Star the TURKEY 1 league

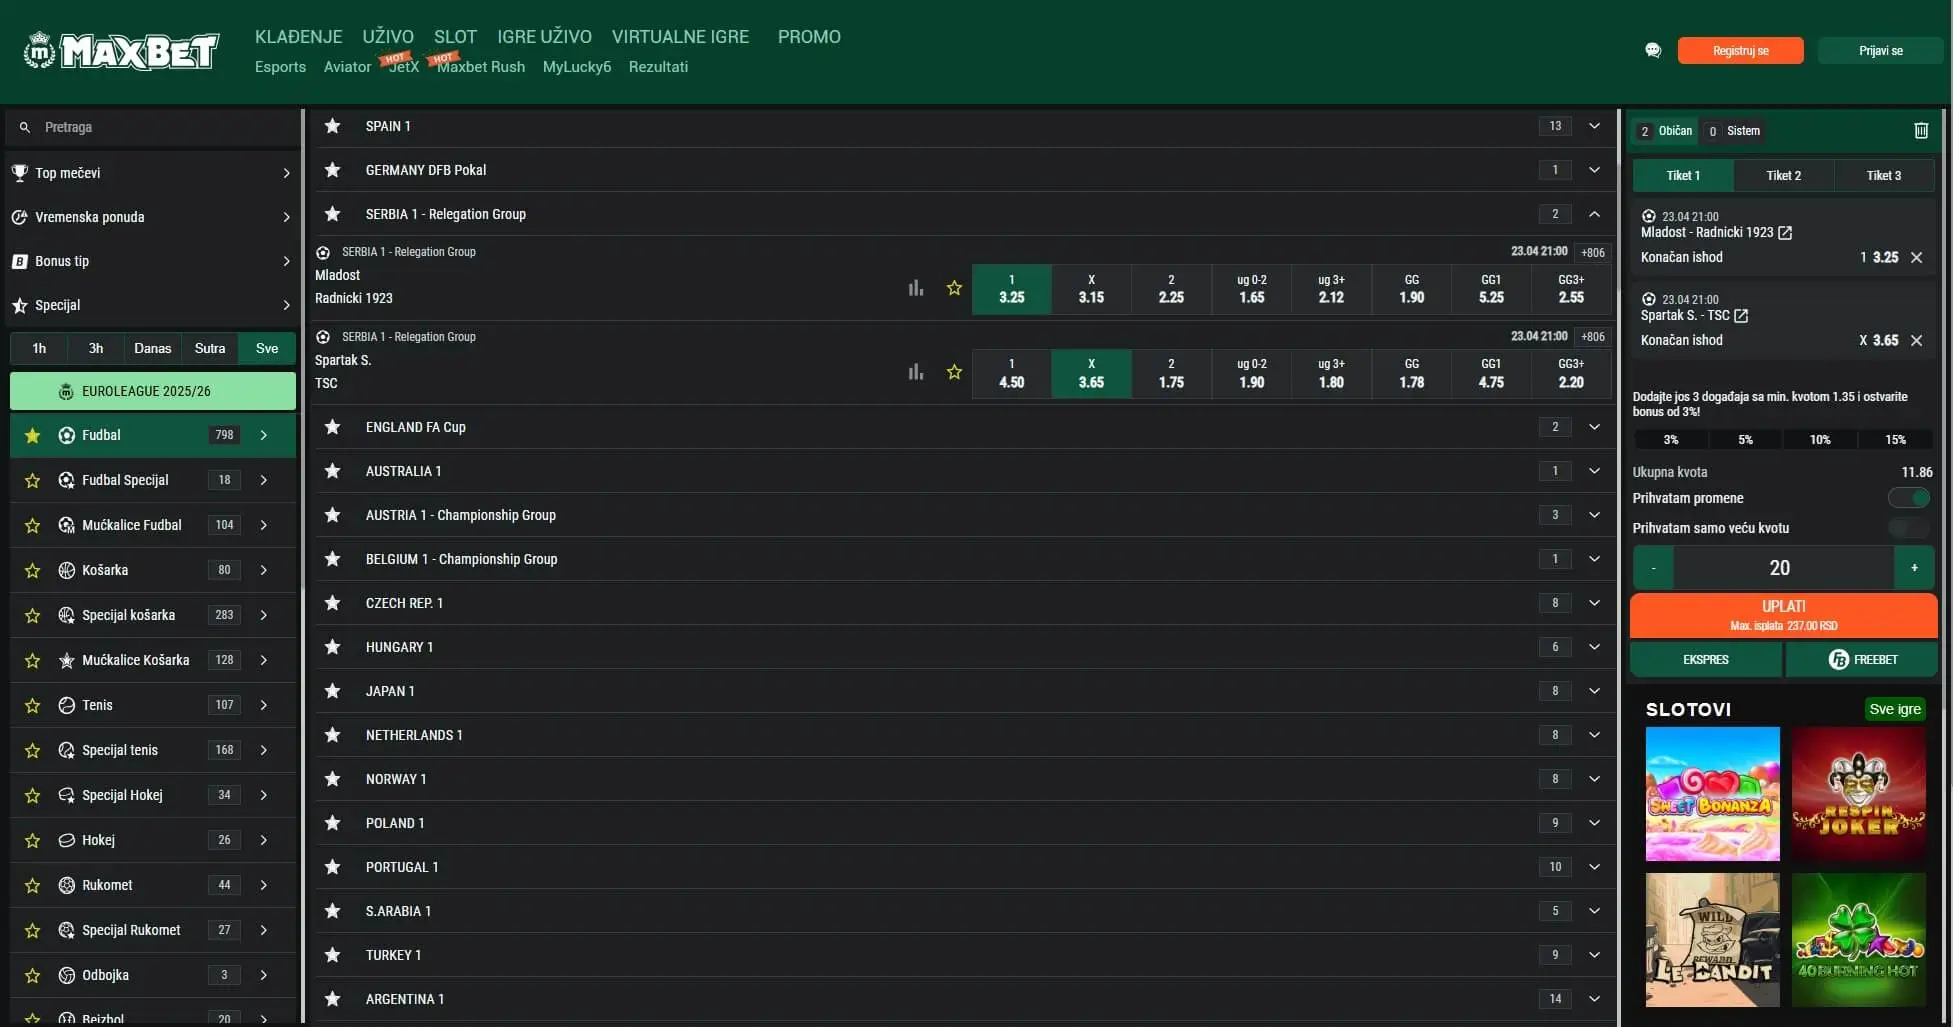(333, 955)
